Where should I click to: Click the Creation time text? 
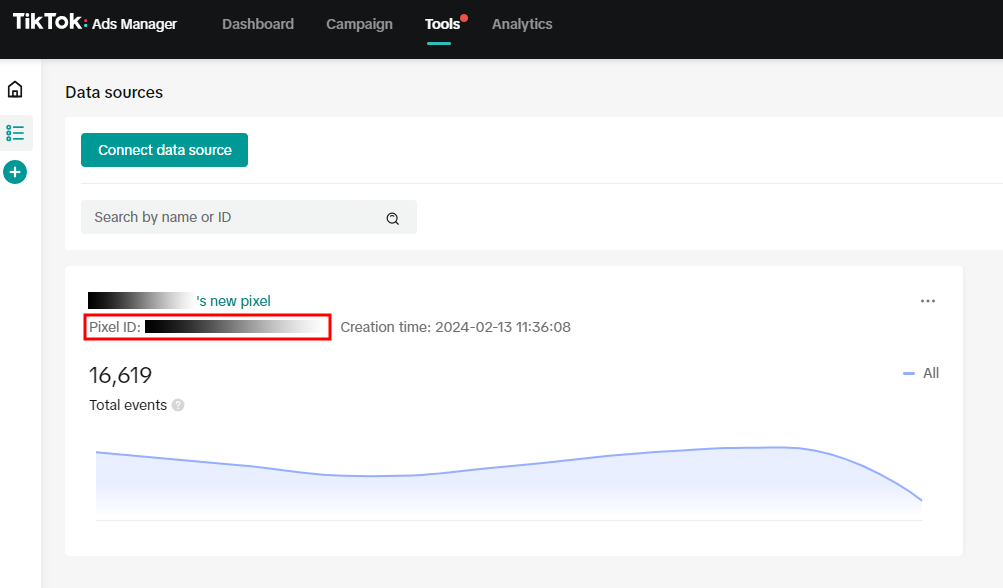pos(455,327)
